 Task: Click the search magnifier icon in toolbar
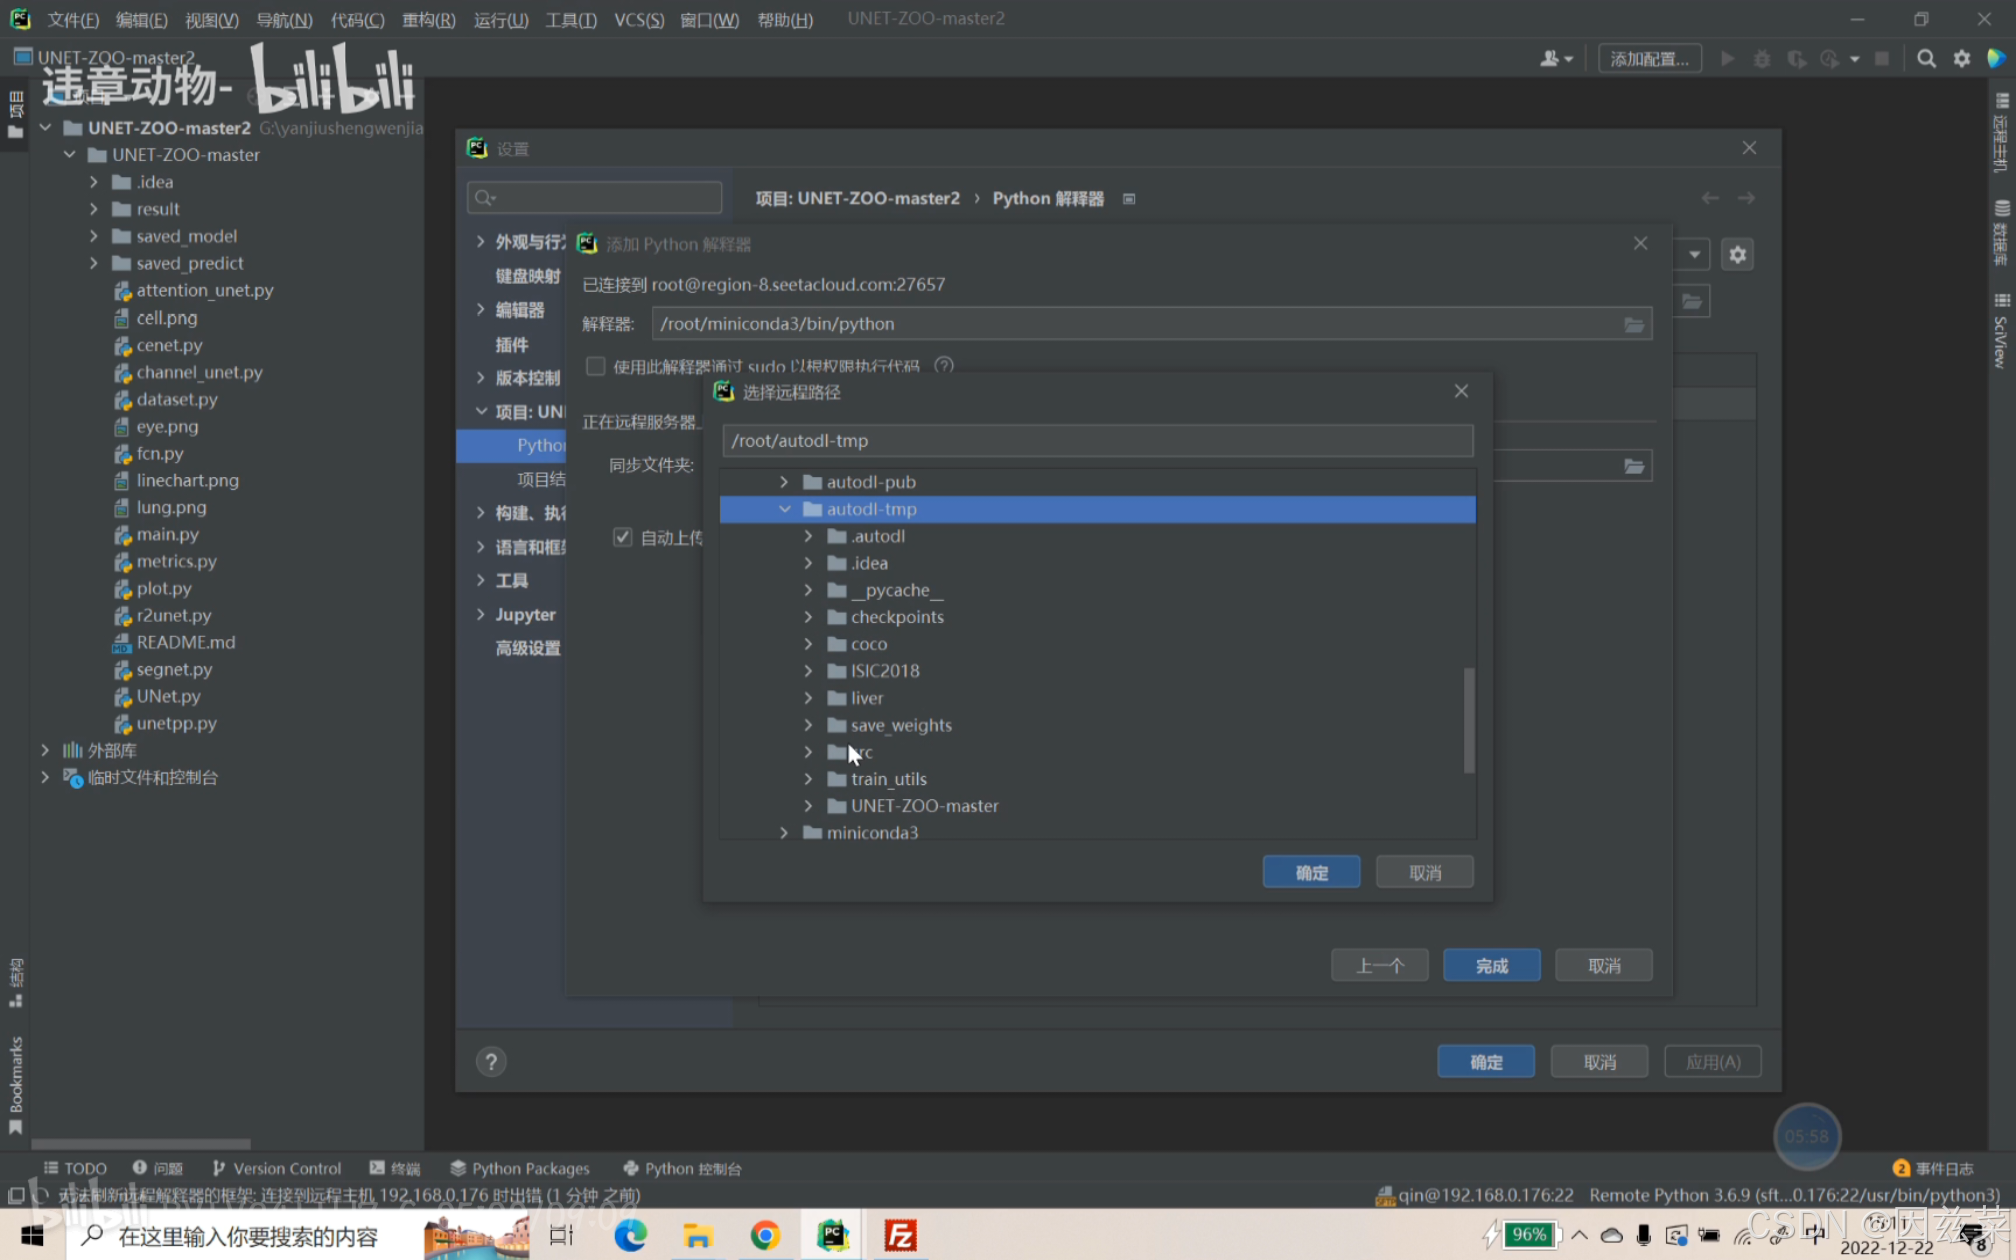point(1926,59)
